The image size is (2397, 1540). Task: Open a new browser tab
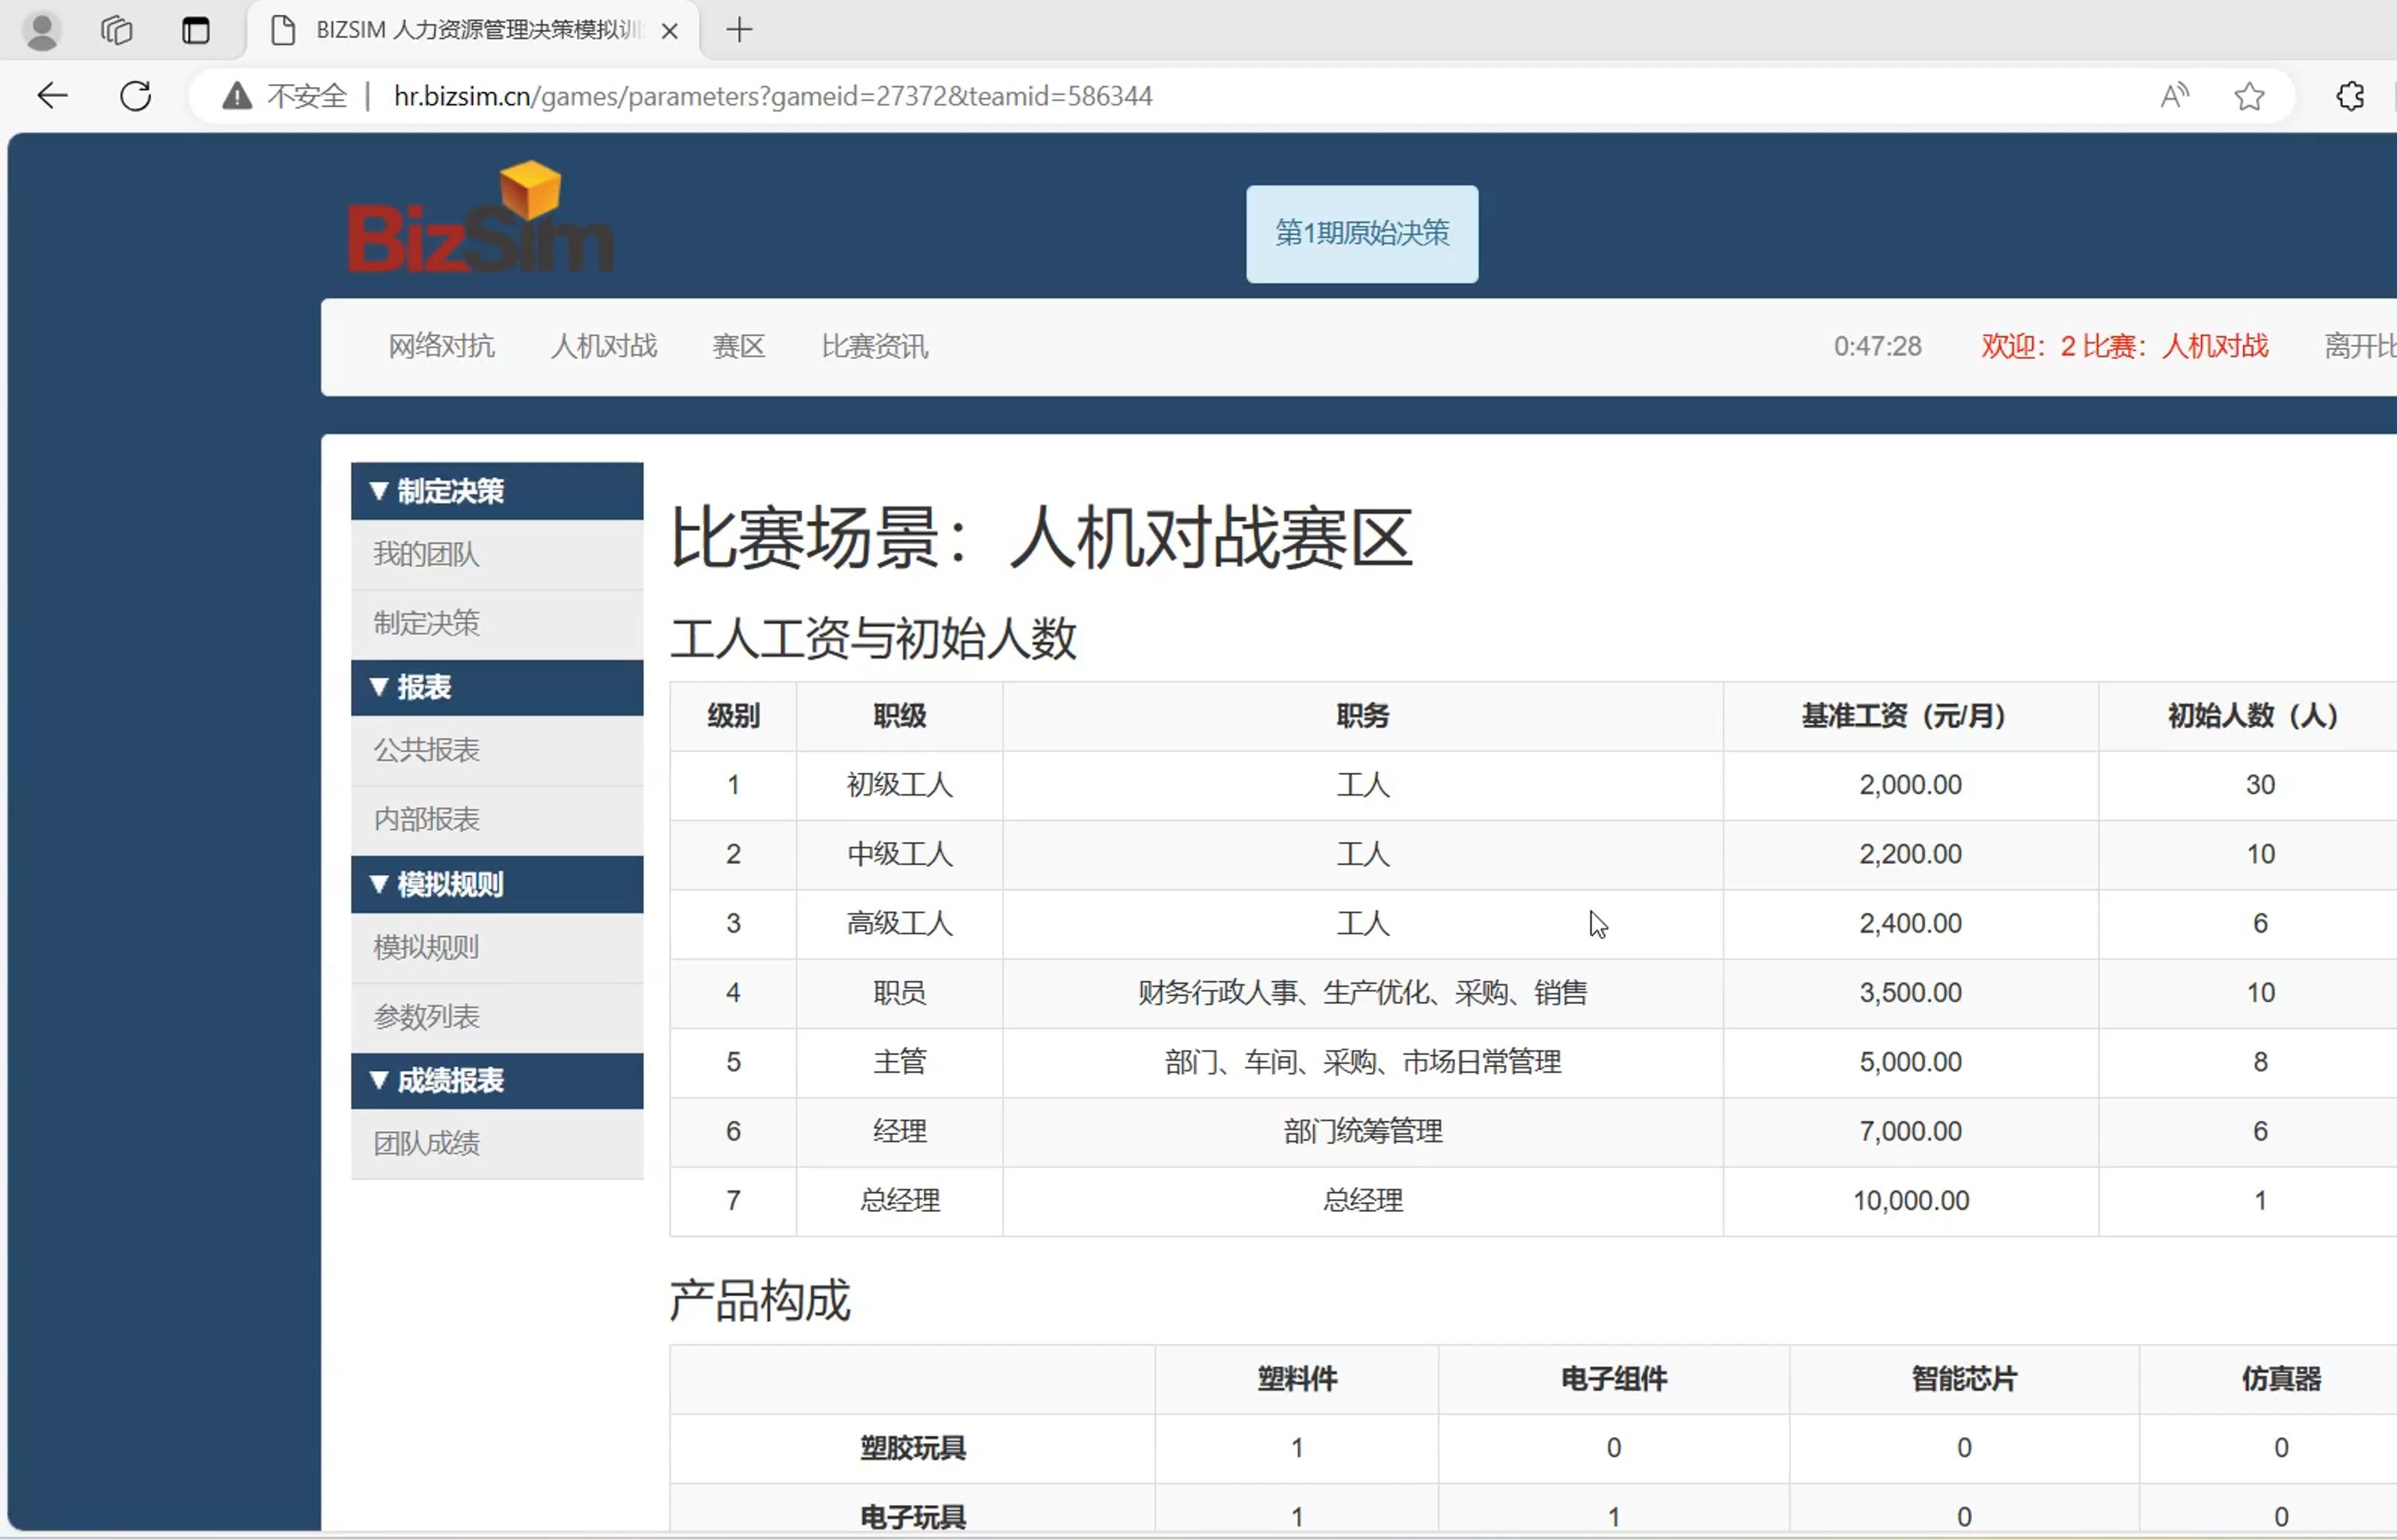pyautogui.click(x=739, y=30)
